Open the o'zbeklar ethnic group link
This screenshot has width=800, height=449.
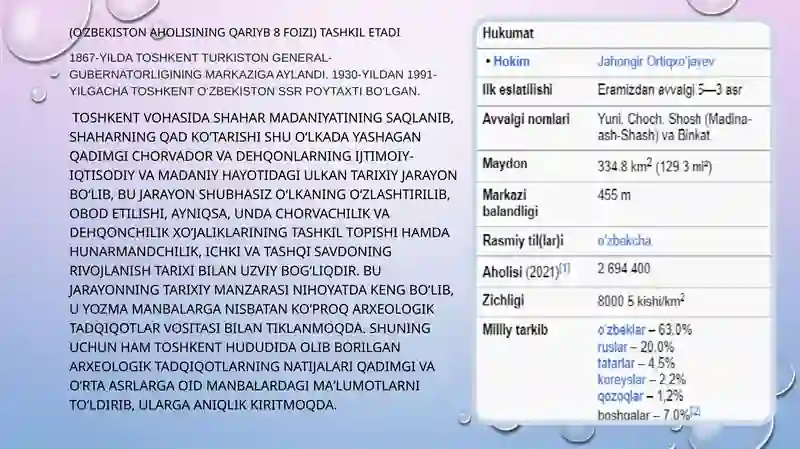coord(621,330)
